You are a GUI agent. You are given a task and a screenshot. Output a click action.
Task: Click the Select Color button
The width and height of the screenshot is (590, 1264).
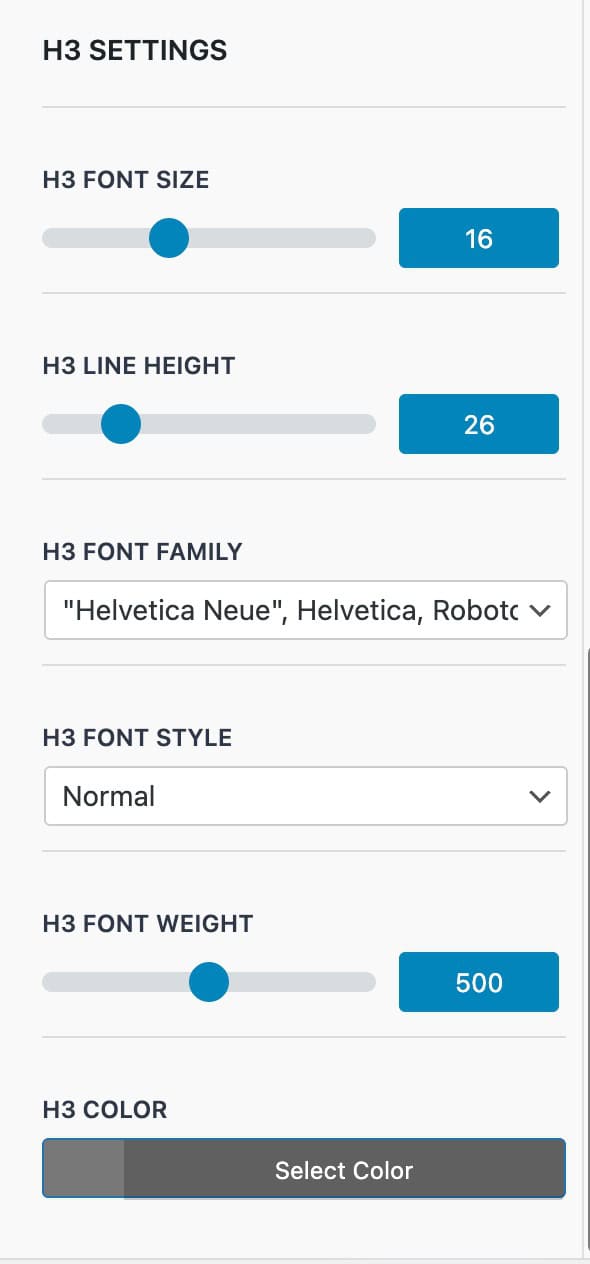click(x=343, y=1170)
